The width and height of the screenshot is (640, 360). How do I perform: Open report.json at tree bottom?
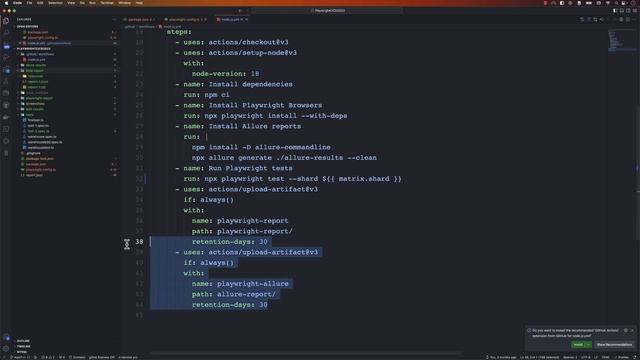pos(34,175)
